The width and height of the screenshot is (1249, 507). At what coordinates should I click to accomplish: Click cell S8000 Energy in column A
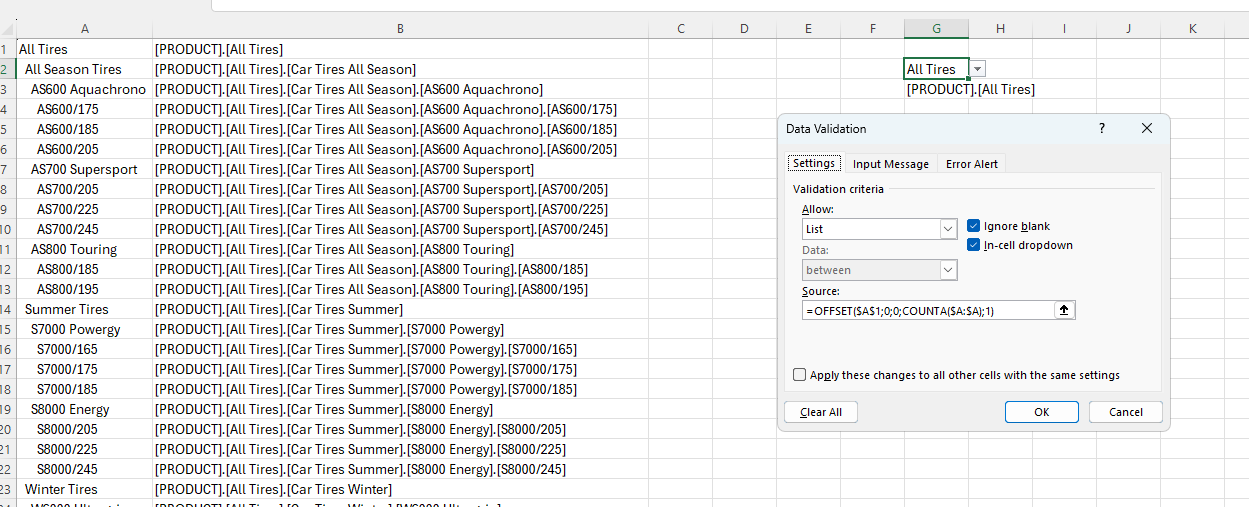[x=84, y=409]
